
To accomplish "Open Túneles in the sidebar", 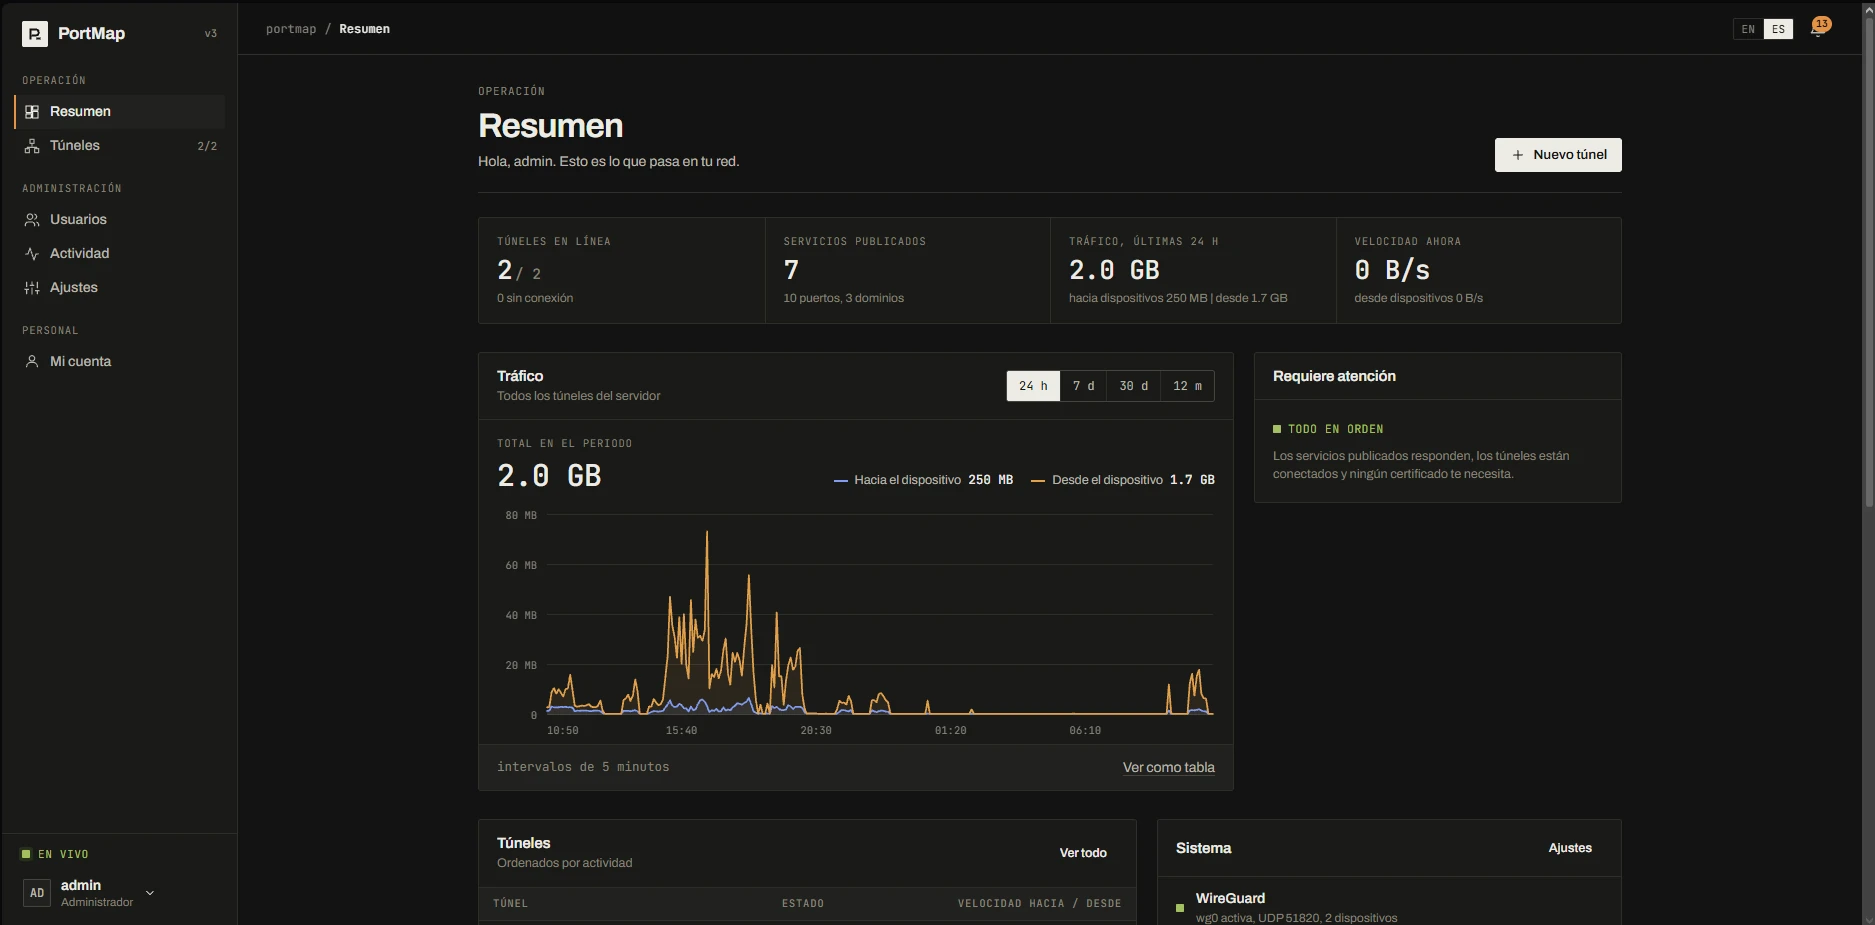I will [120, 146].
